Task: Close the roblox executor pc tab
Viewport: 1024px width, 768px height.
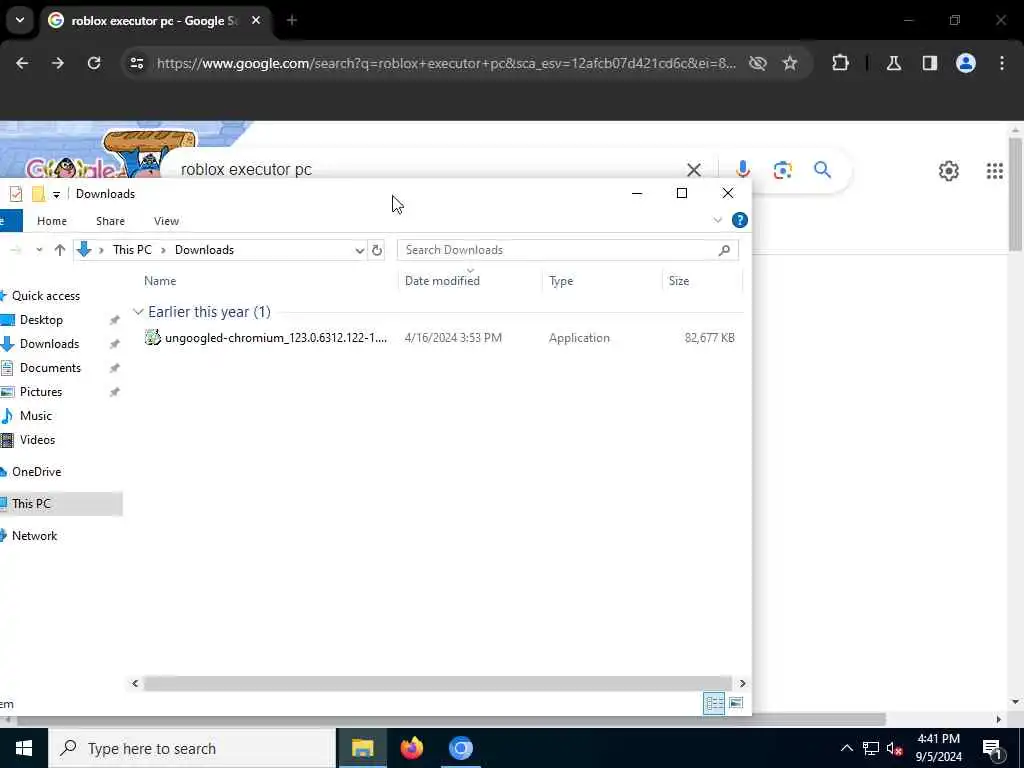Action: tap(256, 20)
